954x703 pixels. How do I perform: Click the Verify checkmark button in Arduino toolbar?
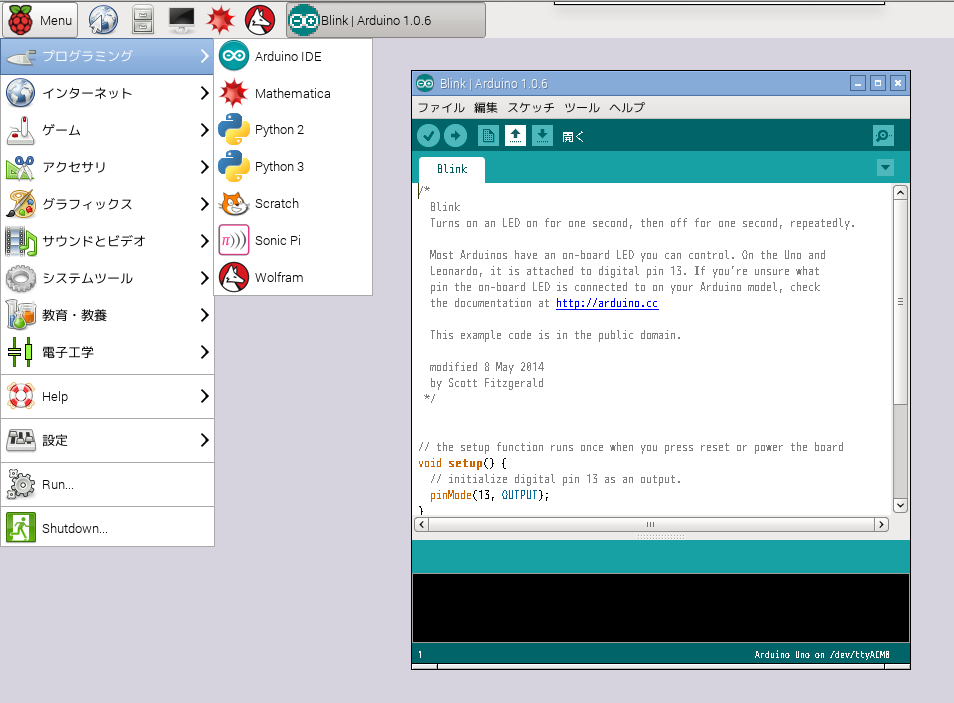428,135
